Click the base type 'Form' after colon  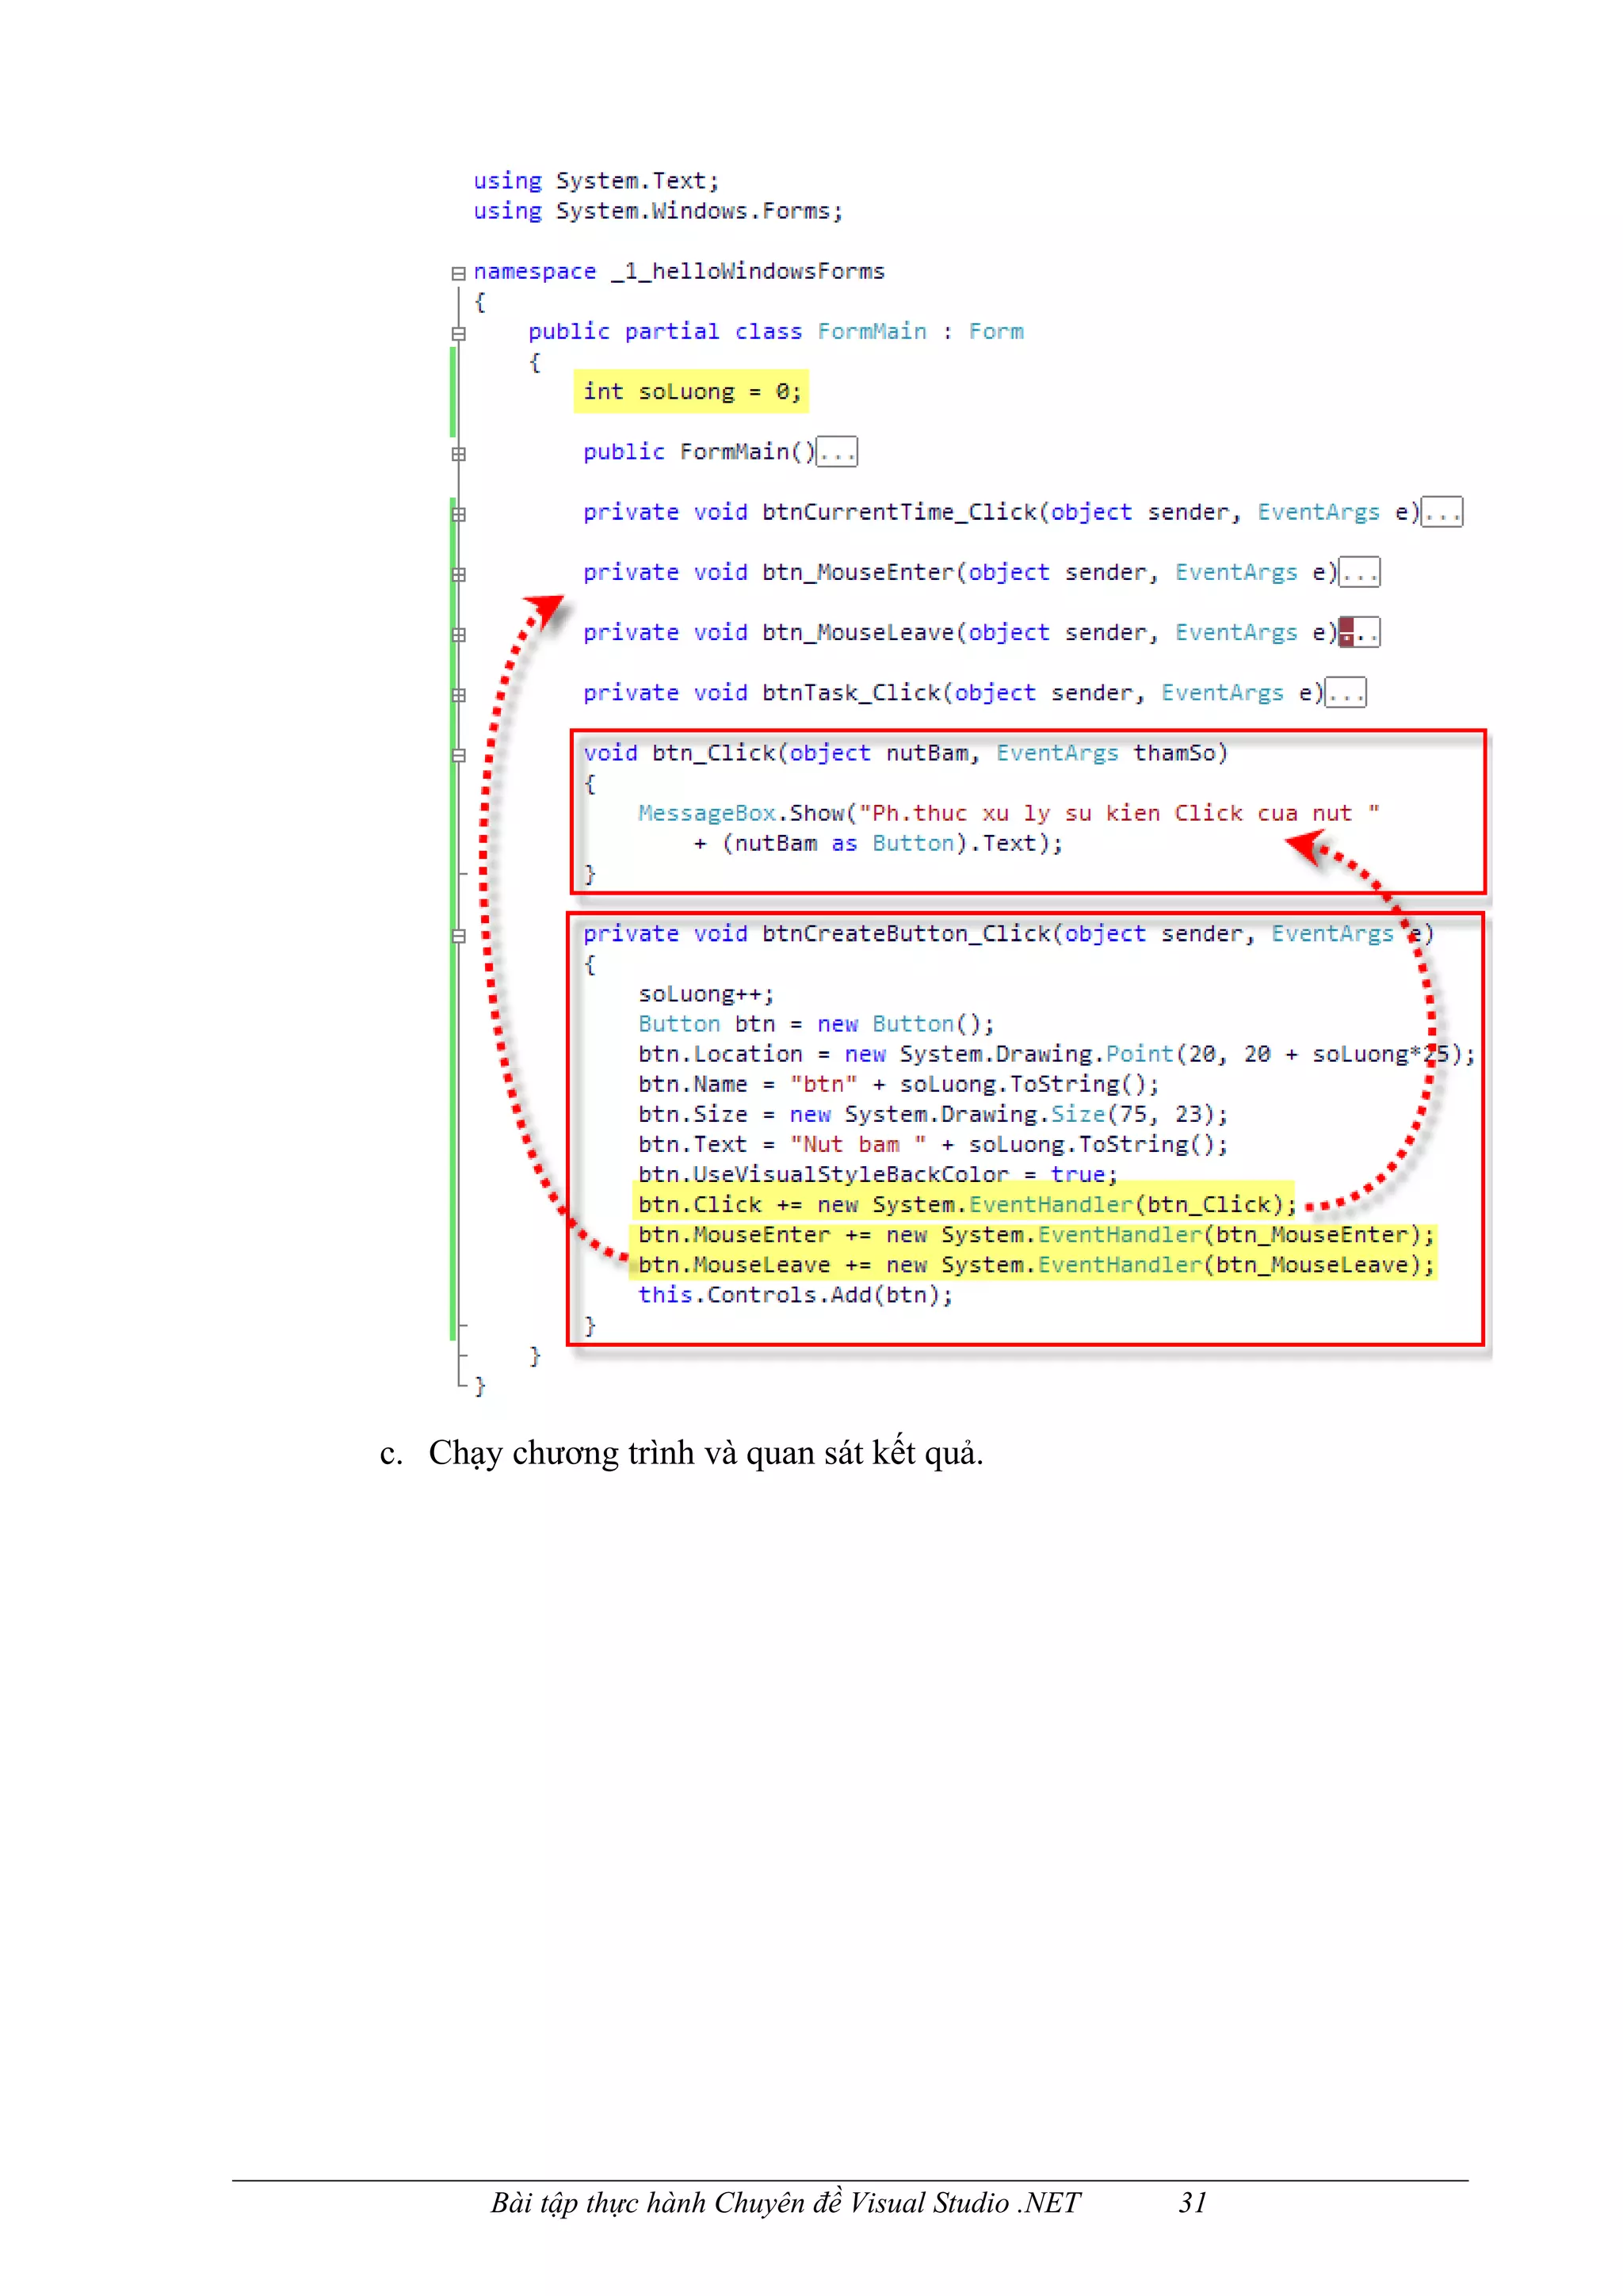[x=996, y=331]
